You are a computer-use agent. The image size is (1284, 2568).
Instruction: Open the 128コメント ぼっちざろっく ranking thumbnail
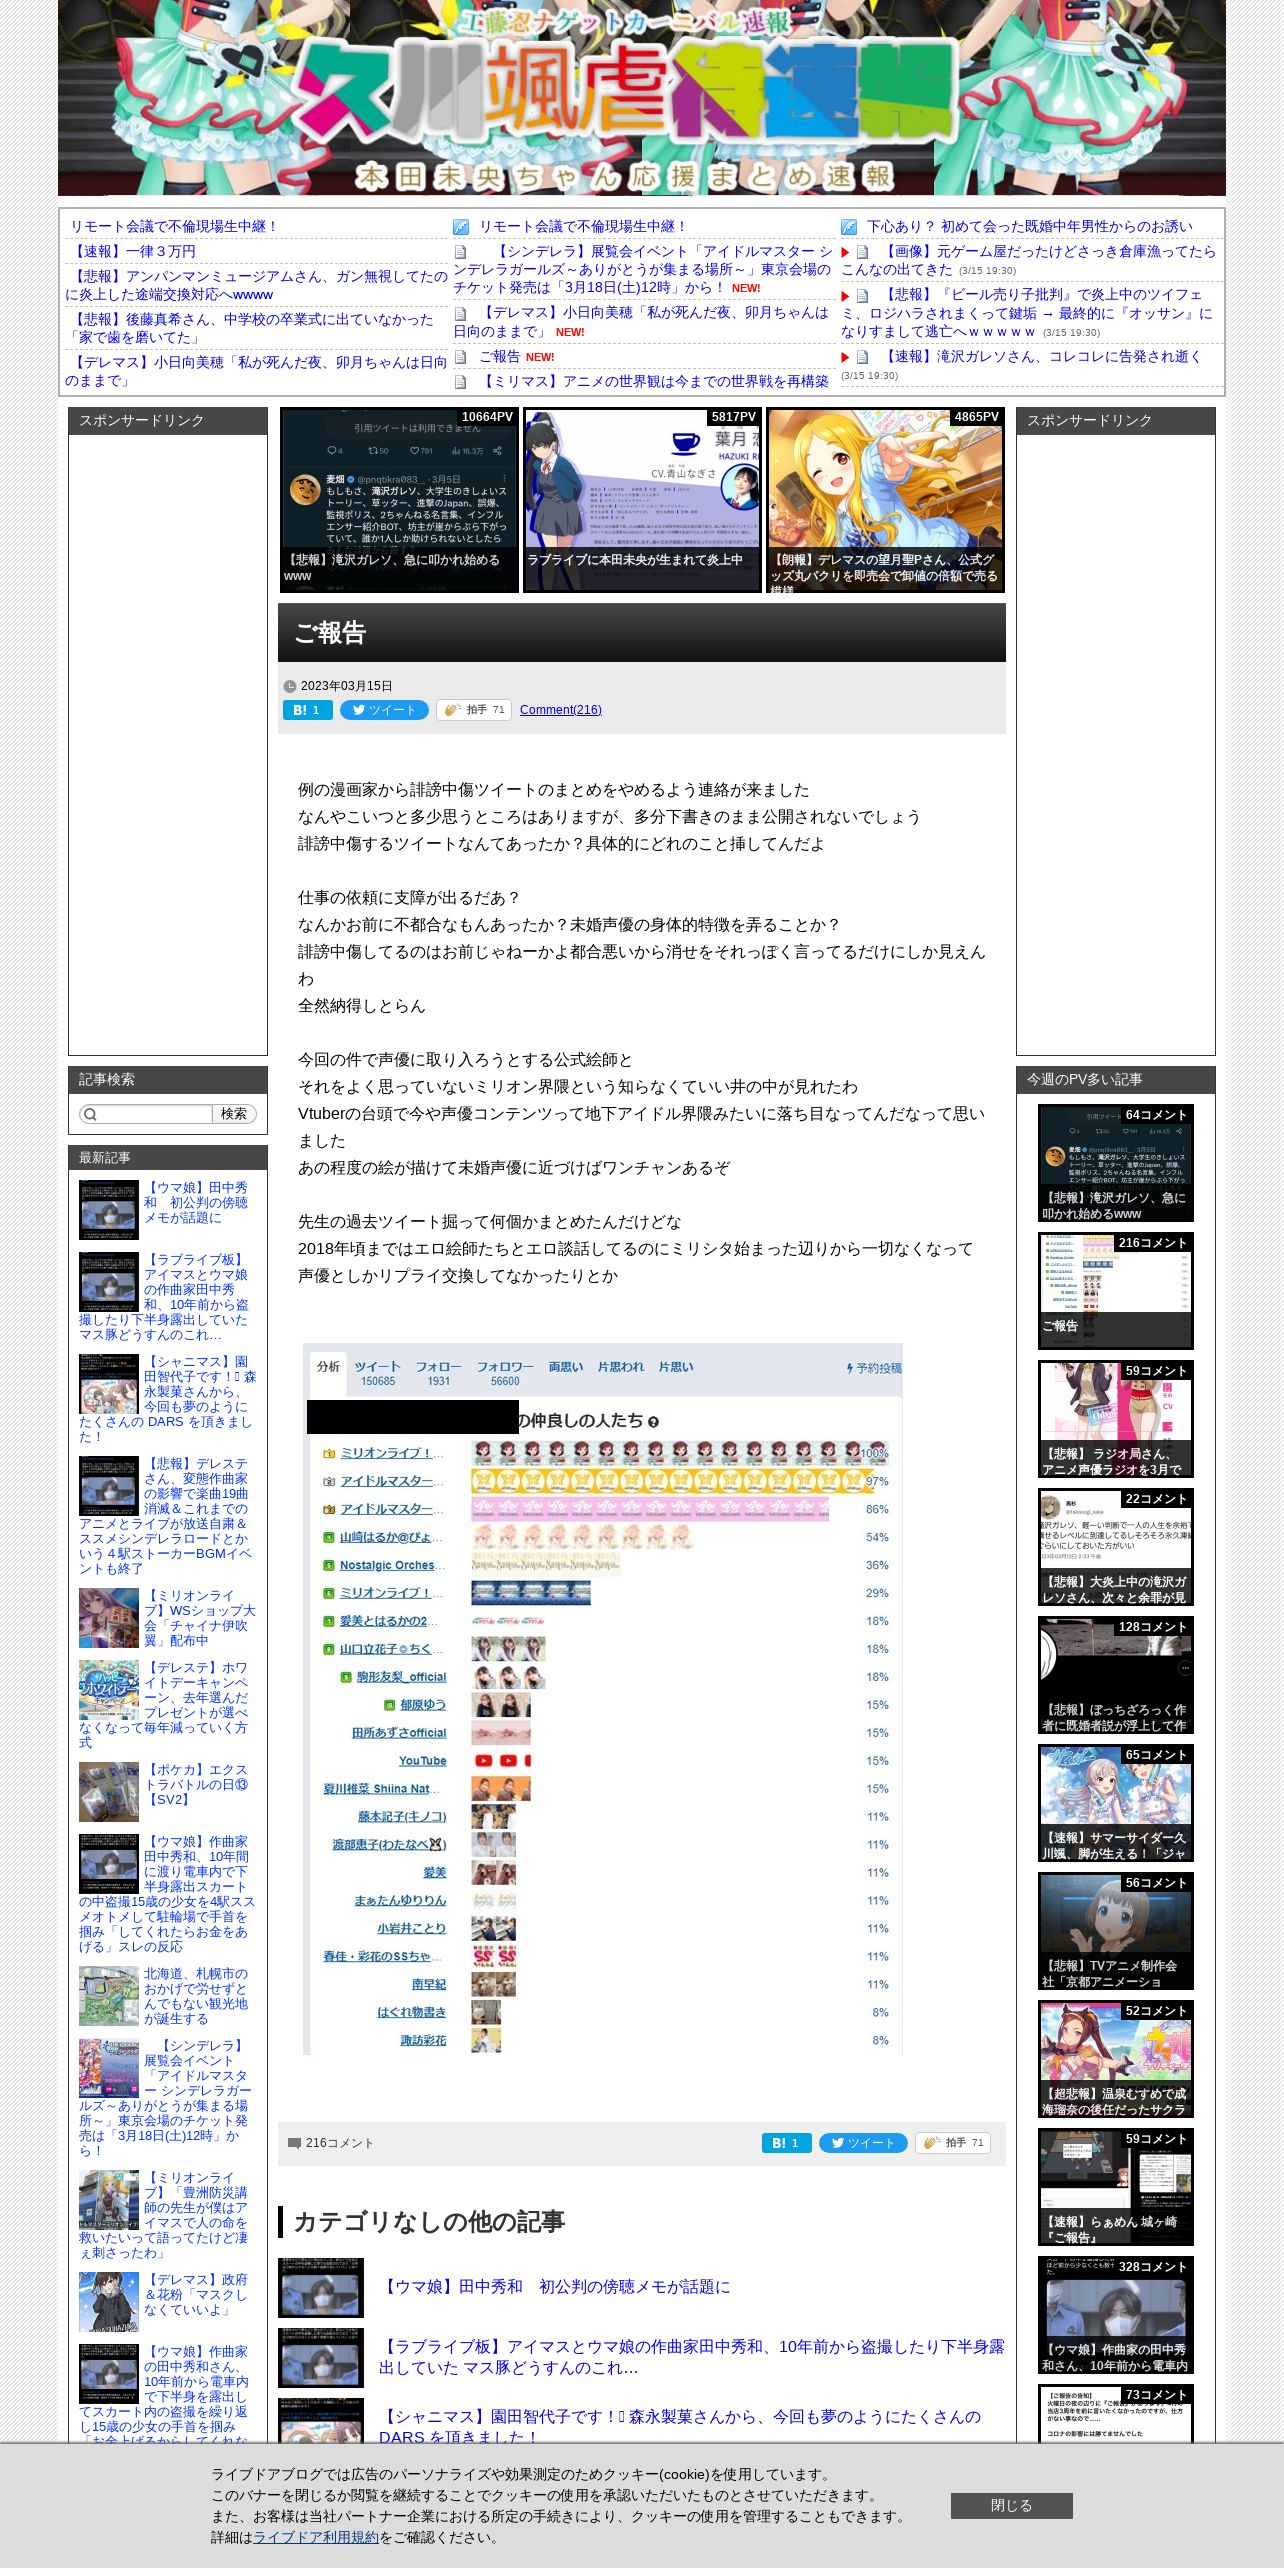pyautogui.click(x=1115, y=1675)
